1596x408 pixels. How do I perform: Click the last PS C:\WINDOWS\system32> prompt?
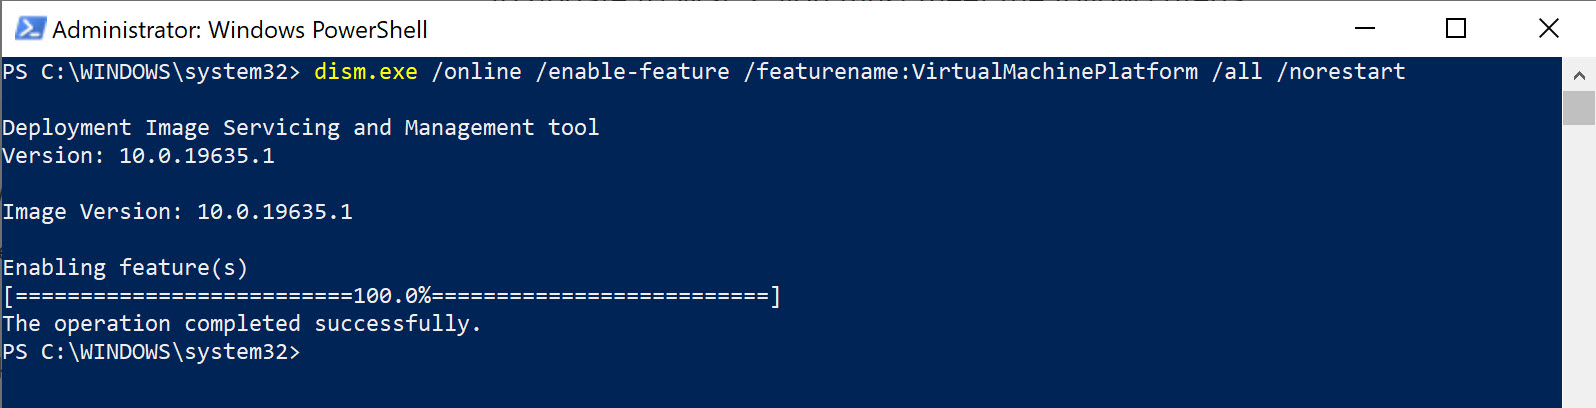[150, 352]
